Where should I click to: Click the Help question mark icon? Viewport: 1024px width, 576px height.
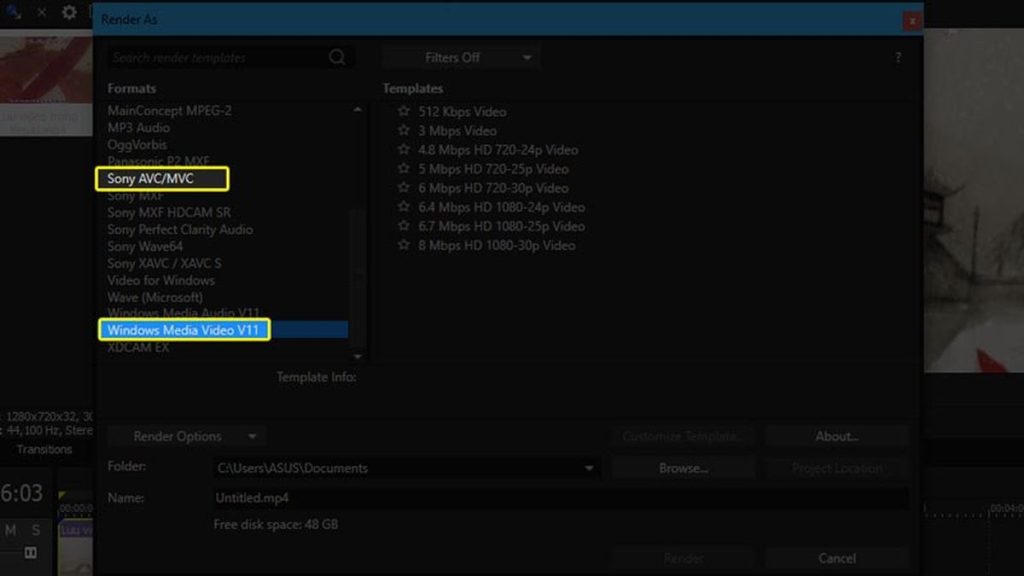point(897,57)
